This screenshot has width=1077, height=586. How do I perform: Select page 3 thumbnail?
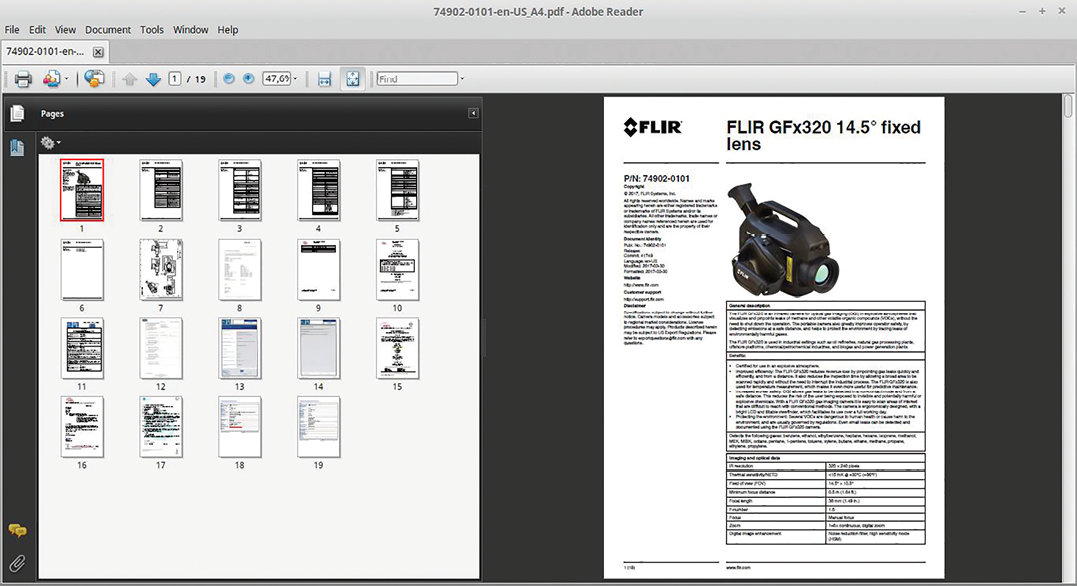coord(240,190)
